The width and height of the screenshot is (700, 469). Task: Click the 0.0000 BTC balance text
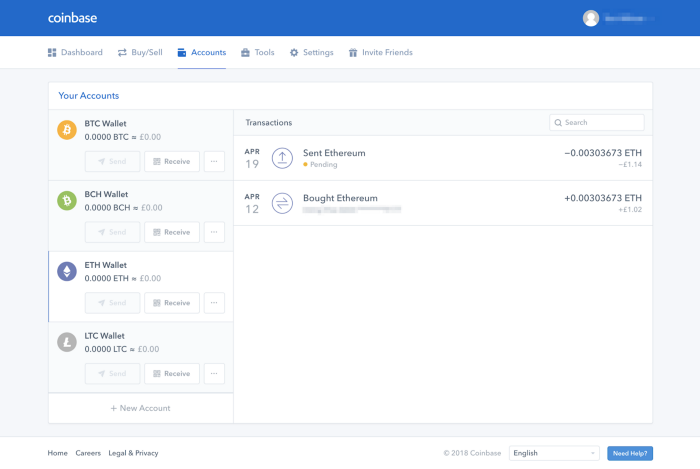pyautogui.click(x=106, y=137)
